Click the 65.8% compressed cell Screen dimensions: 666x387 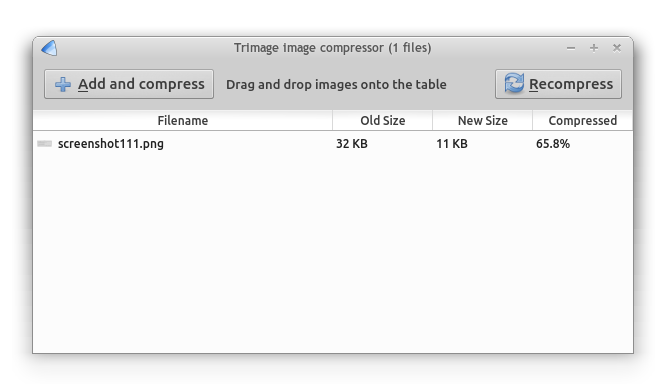pyautogui.click(x=553, y=144)
